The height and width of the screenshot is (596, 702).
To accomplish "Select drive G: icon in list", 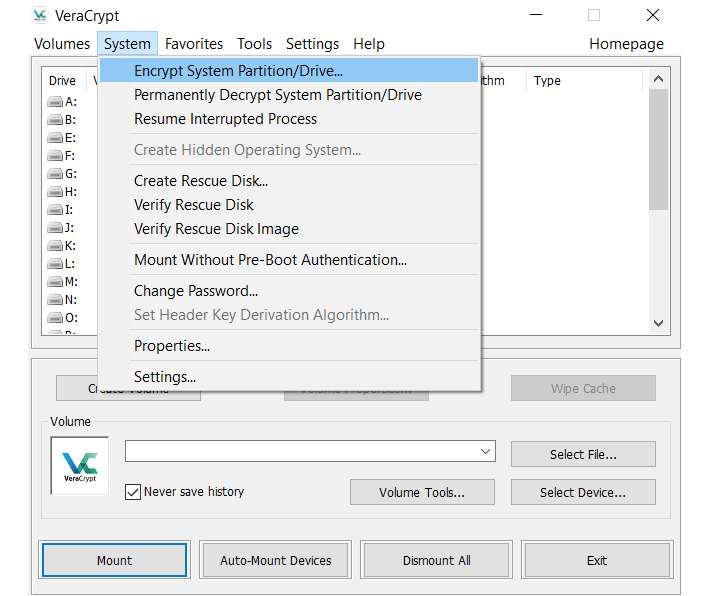I will (55, 173).
